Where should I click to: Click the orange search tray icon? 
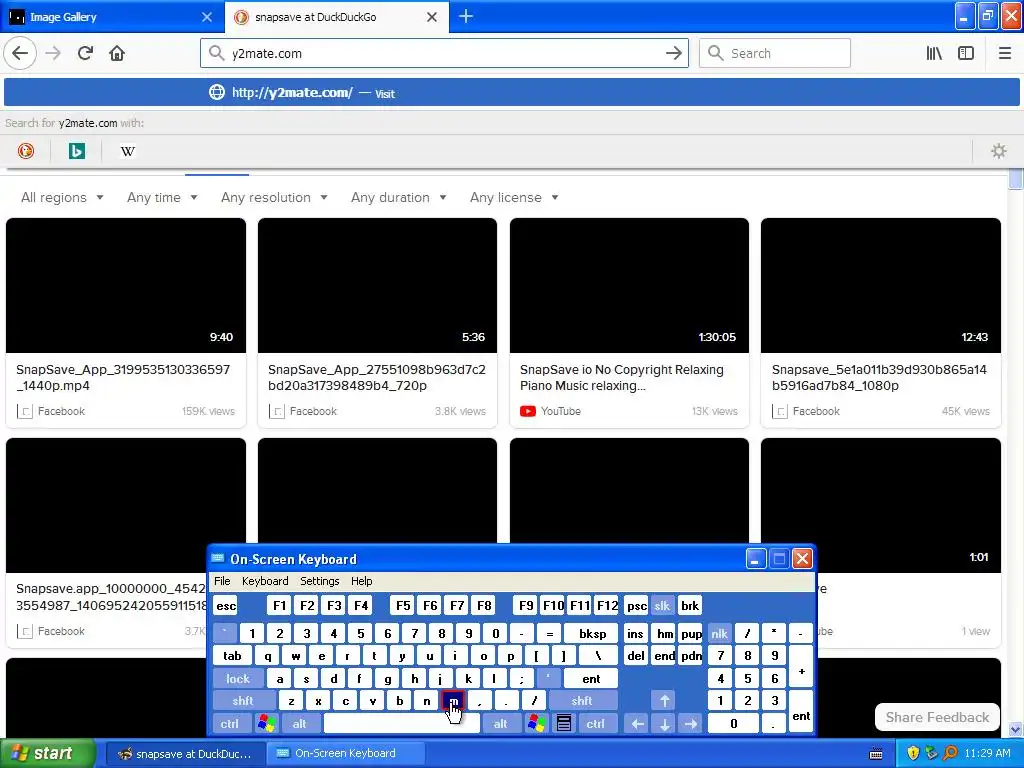(x=950, y=753)
